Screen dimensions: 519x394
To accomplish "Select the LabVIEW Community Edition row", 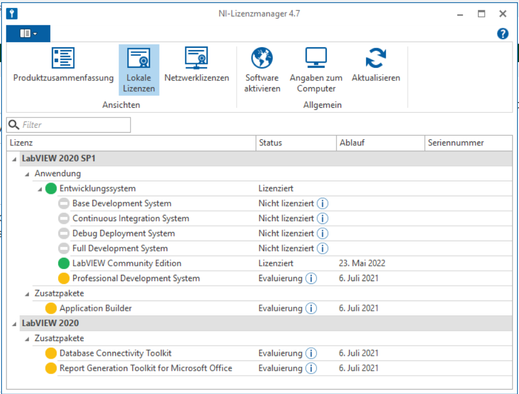I will (x=285, y=263).
